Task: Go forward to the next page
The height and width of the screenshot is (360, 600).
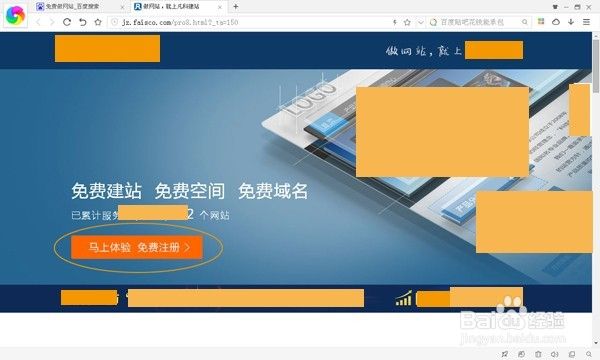Action: pos(52,22)
